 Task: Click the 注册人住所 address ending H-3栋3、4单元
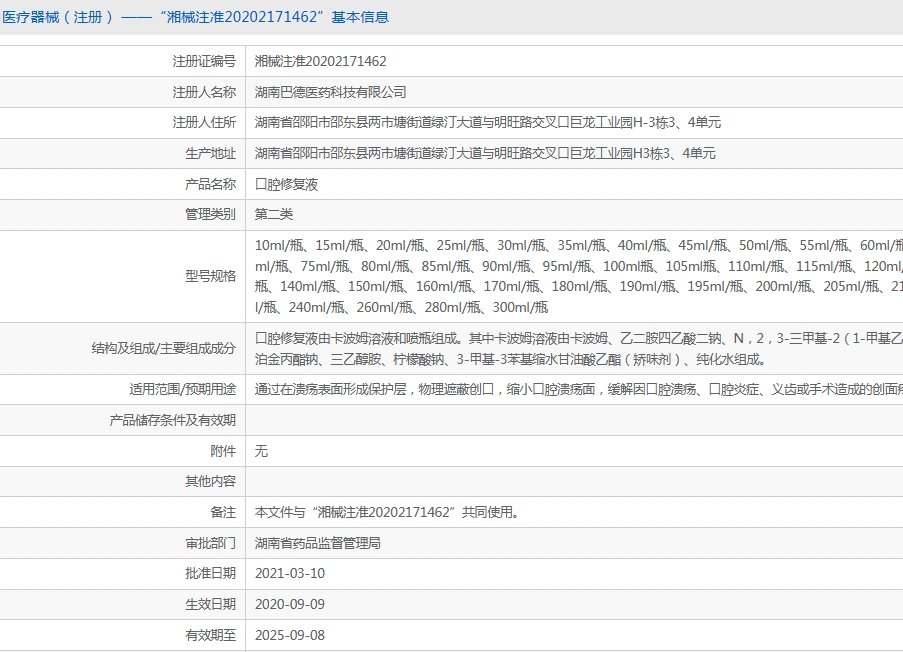(x=488, y=123)
